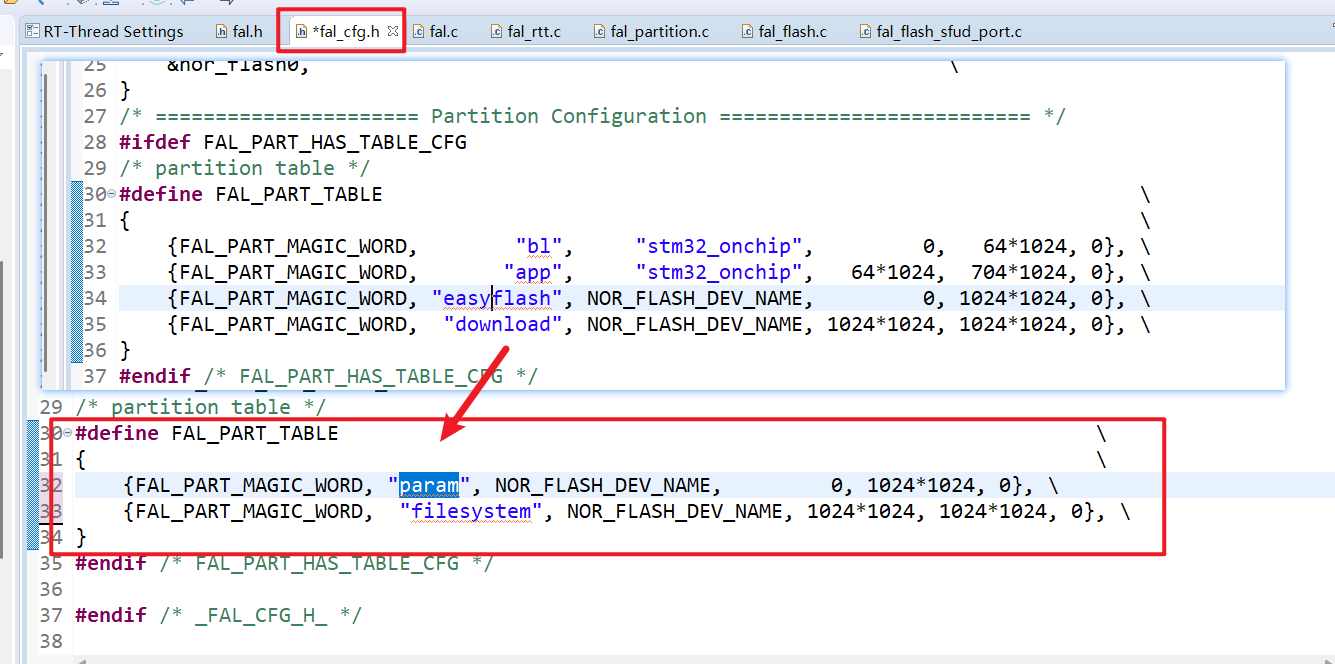The image size is (1335, 664).
Task: Switch to the fal_flash.c tab
Action: [784, 31]
